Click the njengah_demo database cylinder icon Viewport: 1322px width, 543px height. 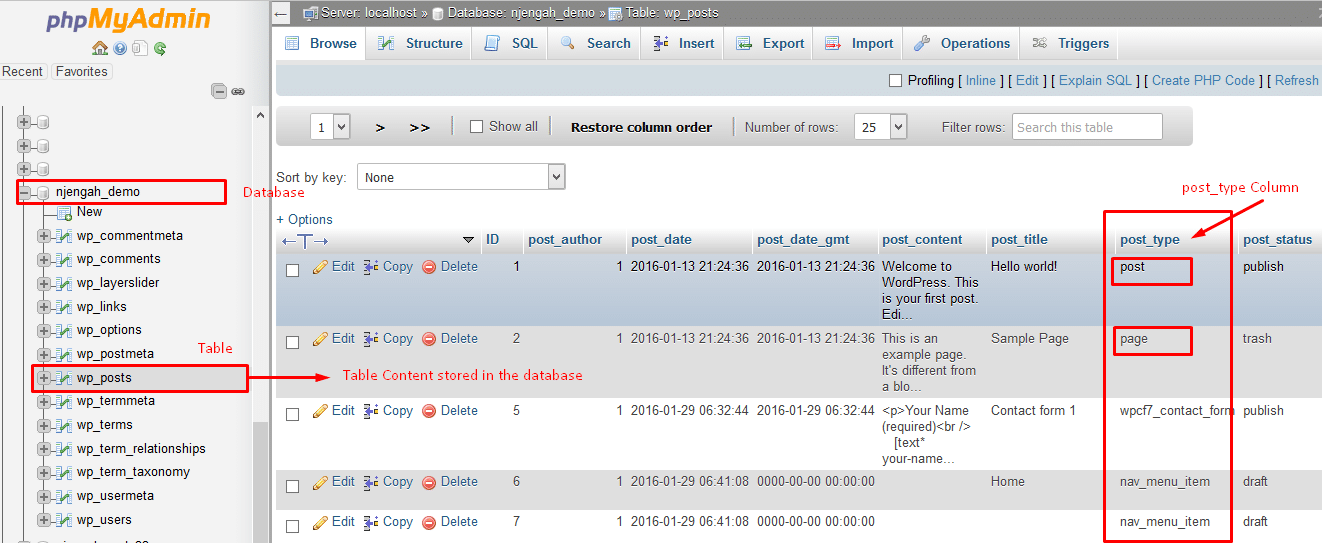(43, 192)
